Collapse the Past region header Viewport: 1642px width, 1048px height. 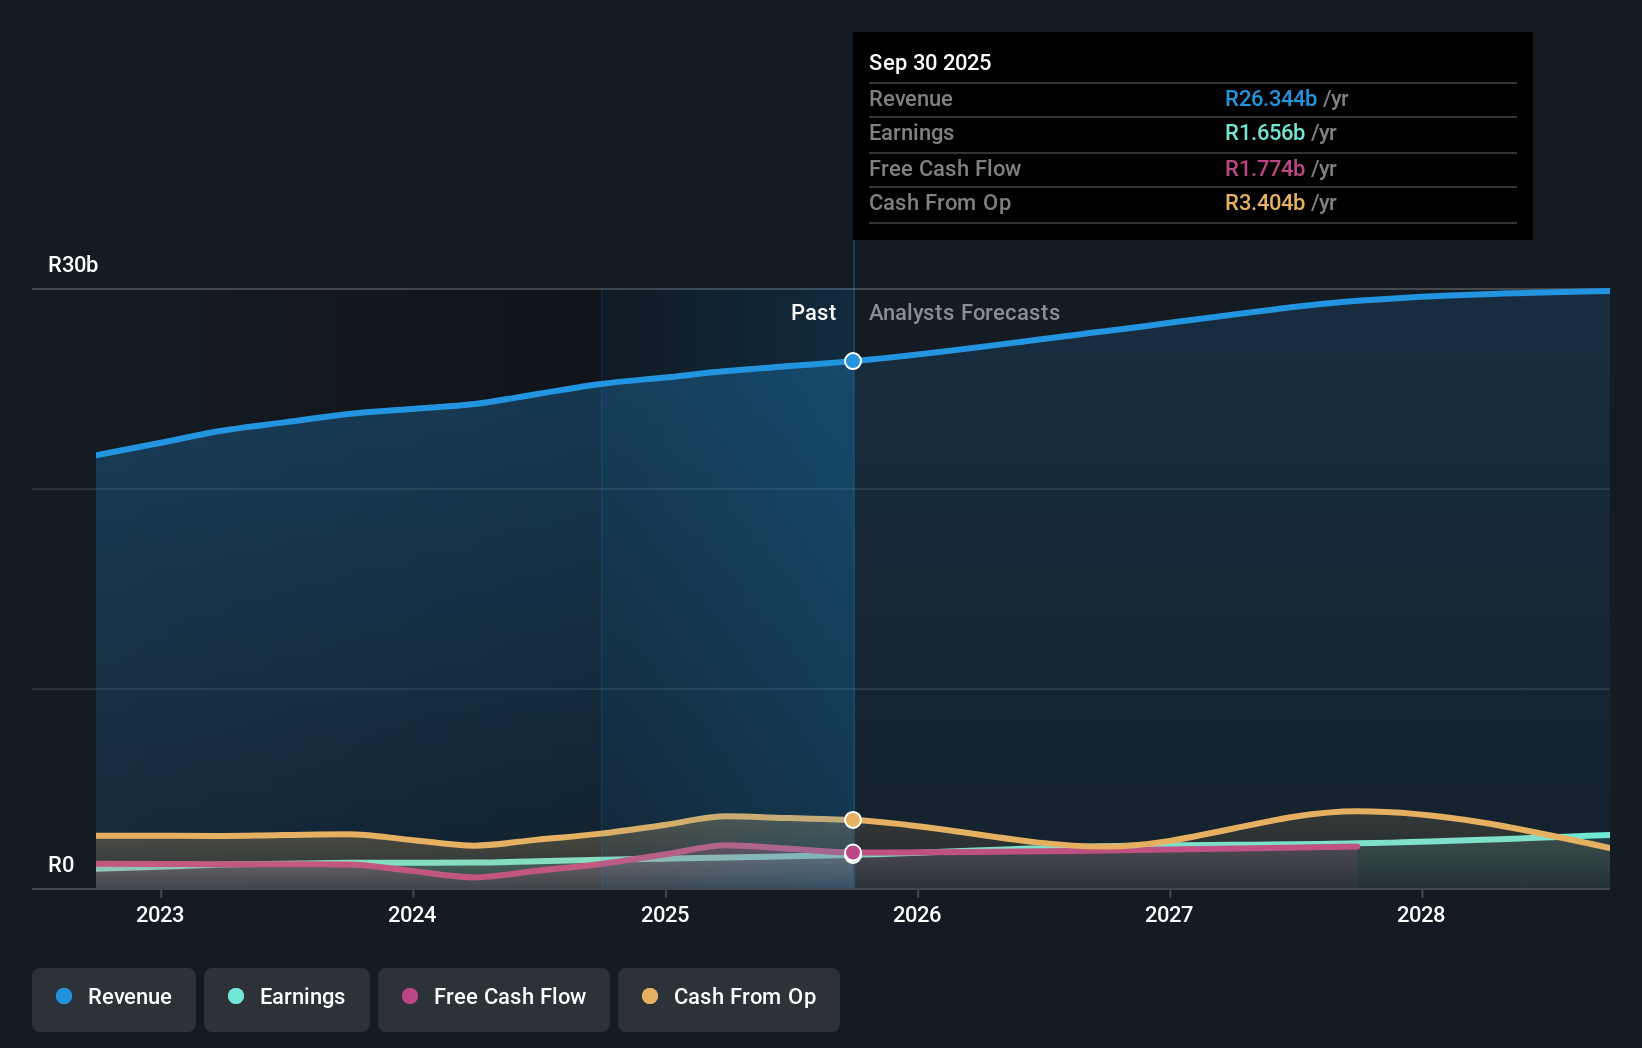[813, 312]
